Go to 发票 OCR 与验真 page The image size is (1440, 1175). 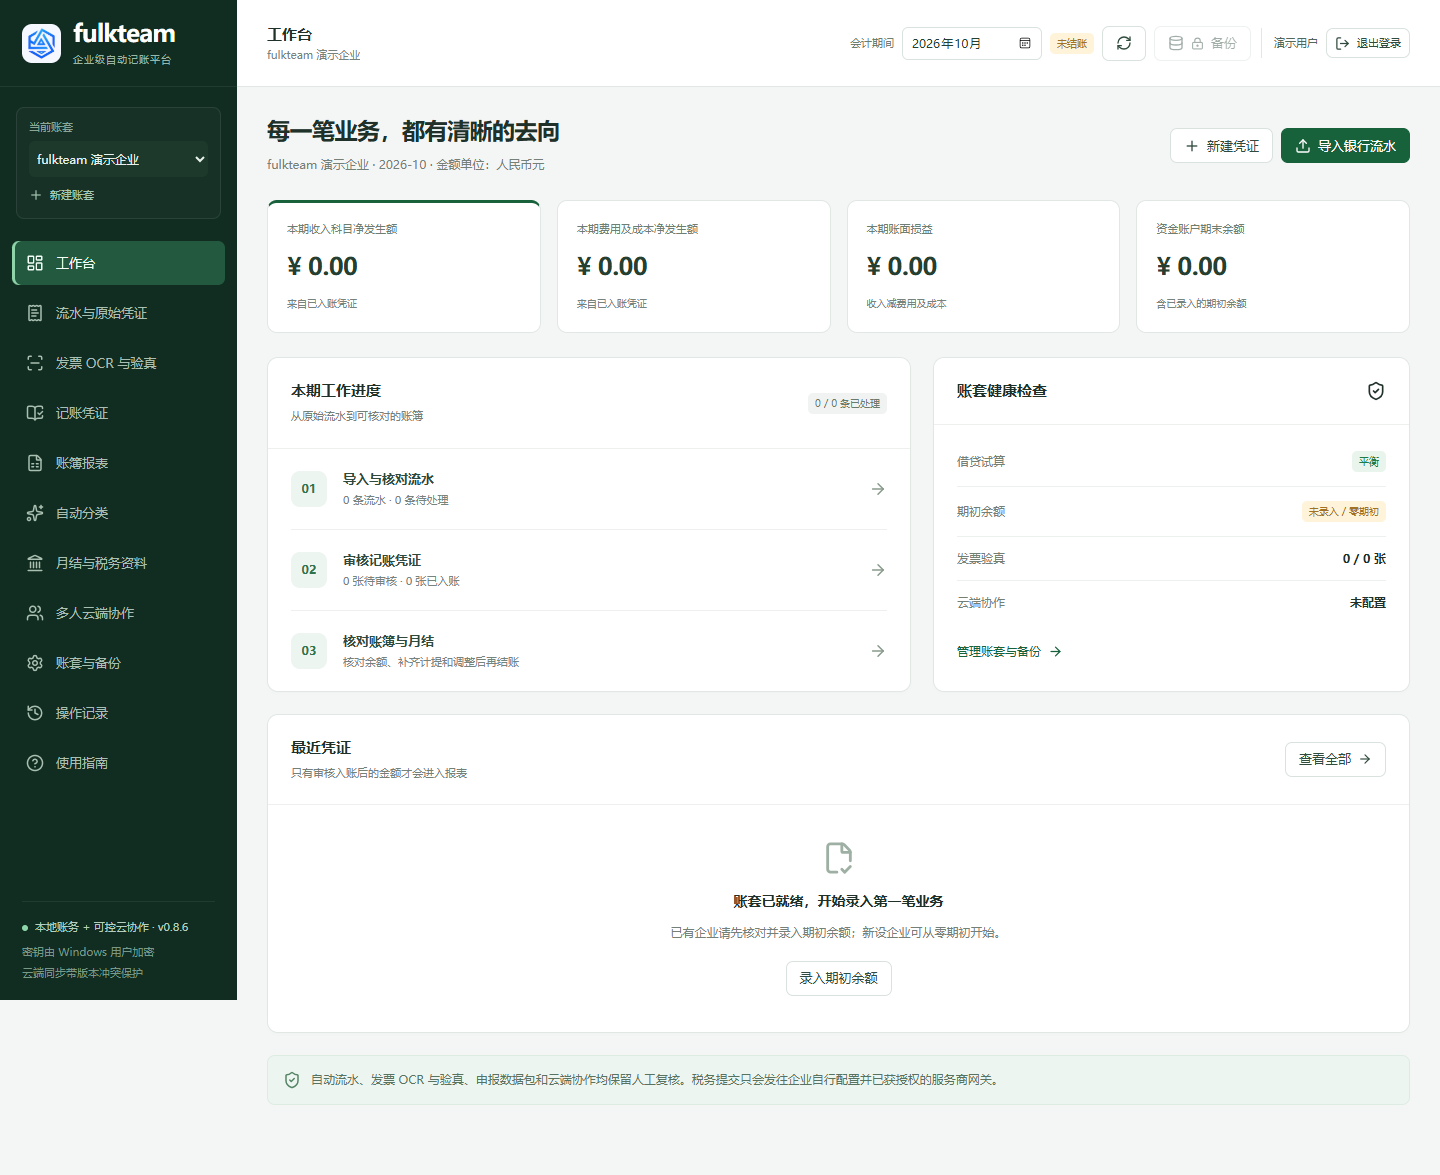(x=118, y=363)
